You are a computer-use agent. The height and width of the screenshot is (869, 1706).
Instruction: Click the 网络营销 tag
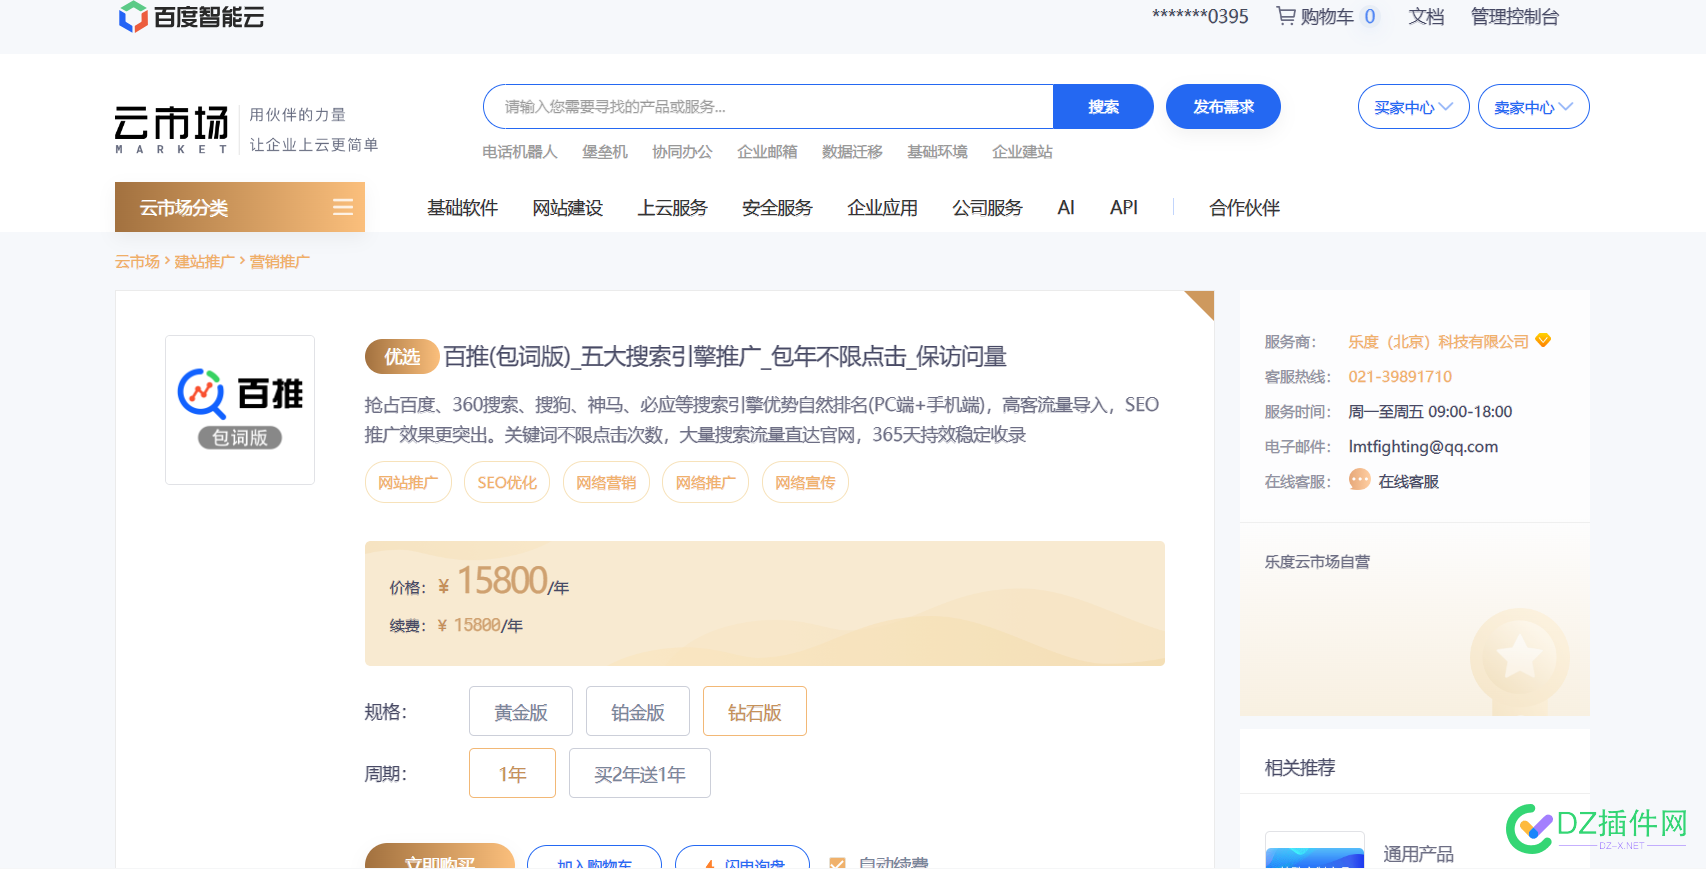point(606,482)
